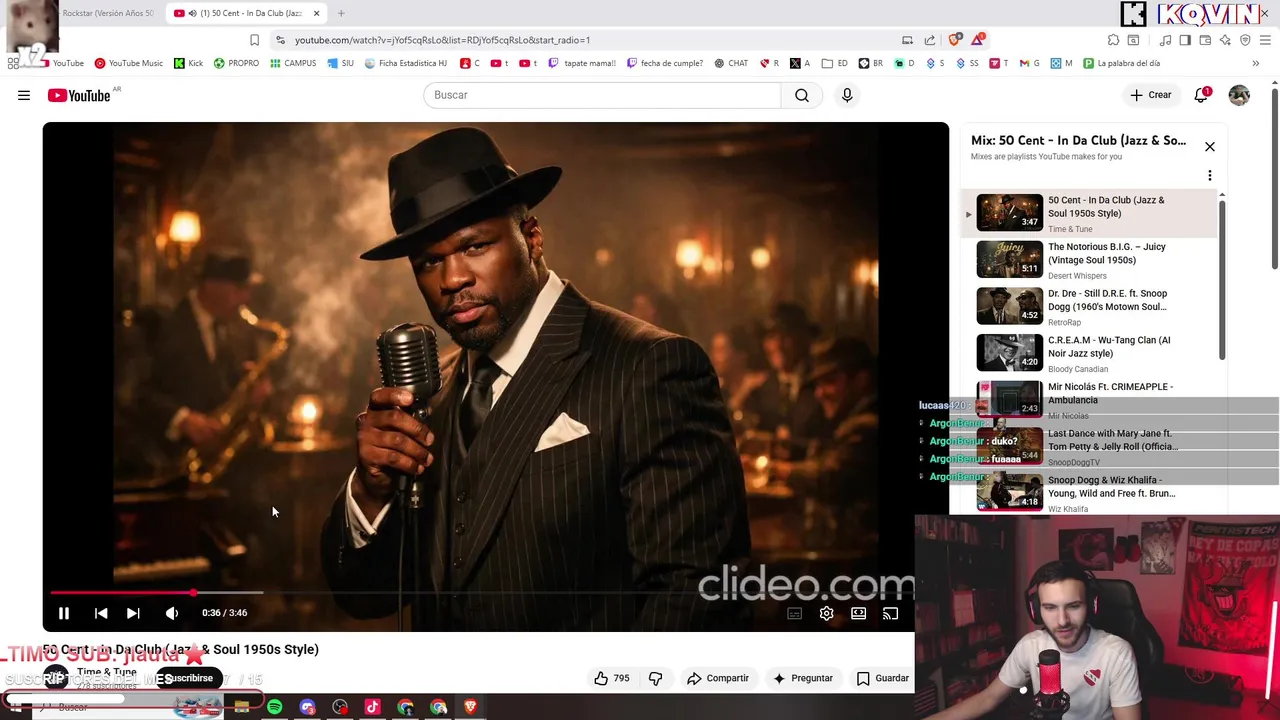
Task: Click the Preguntar button below the video
Action: tap(802, 678)
